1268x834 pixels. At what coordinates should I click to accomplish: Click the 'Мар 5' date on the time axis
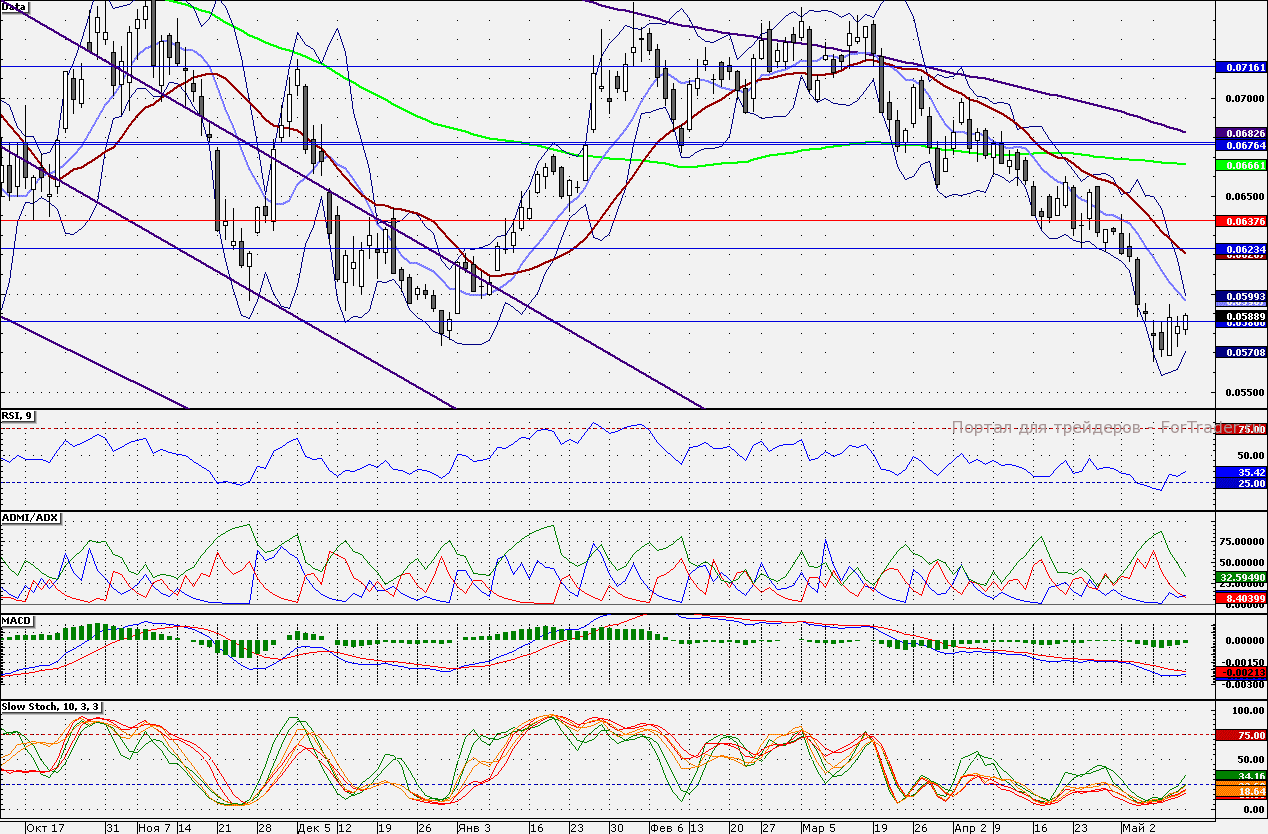pyautogui.click(x=819, y=828)
